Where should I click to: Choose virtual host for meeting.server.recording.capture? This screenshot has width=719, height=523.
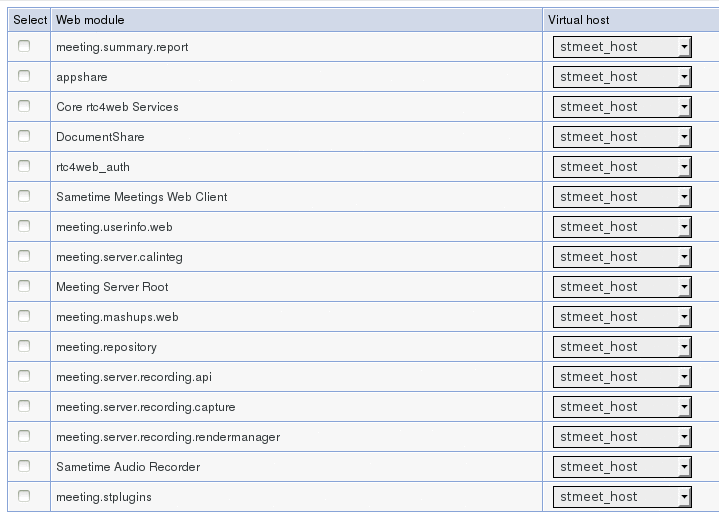[622, 407]
